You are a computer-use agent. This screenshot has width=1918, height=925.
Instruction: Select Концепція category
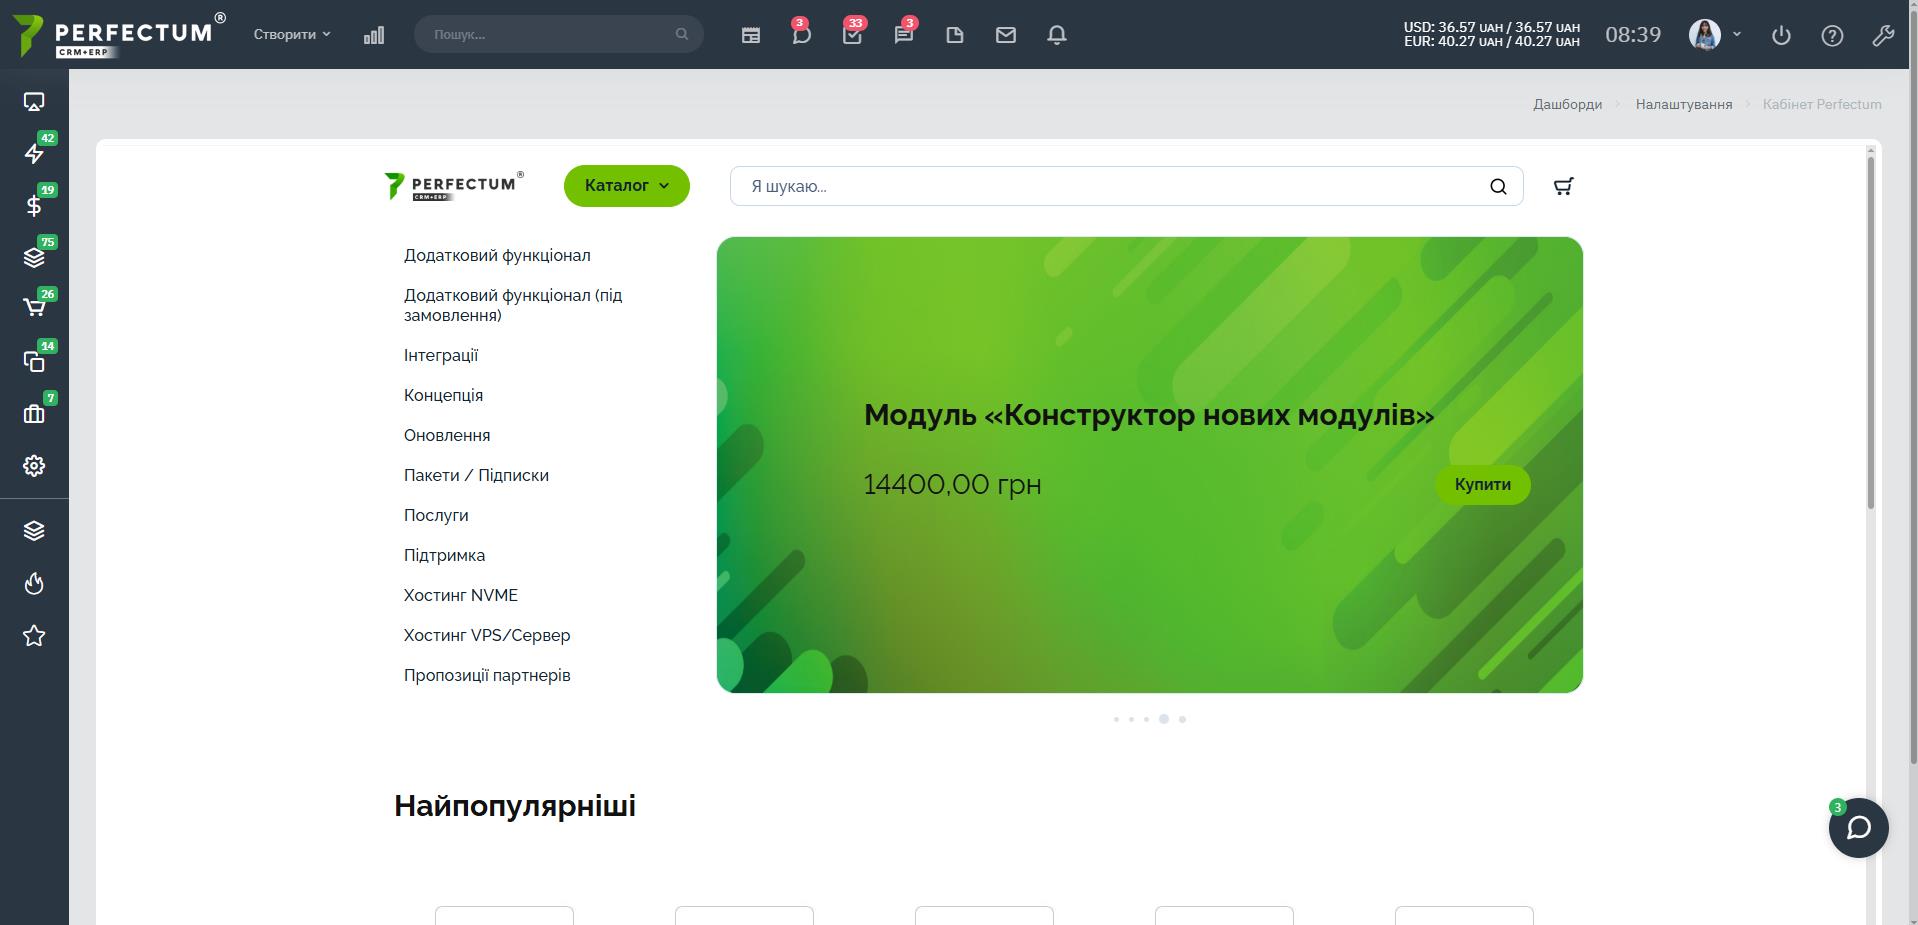[x=443, y=395]
